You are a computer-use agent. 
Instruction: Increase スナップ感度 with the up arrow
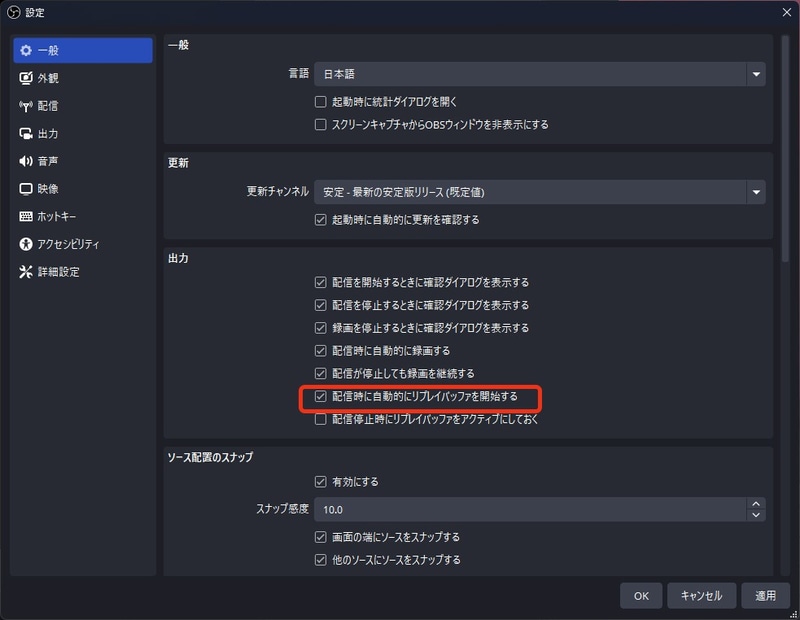click(x=756, y=503)
